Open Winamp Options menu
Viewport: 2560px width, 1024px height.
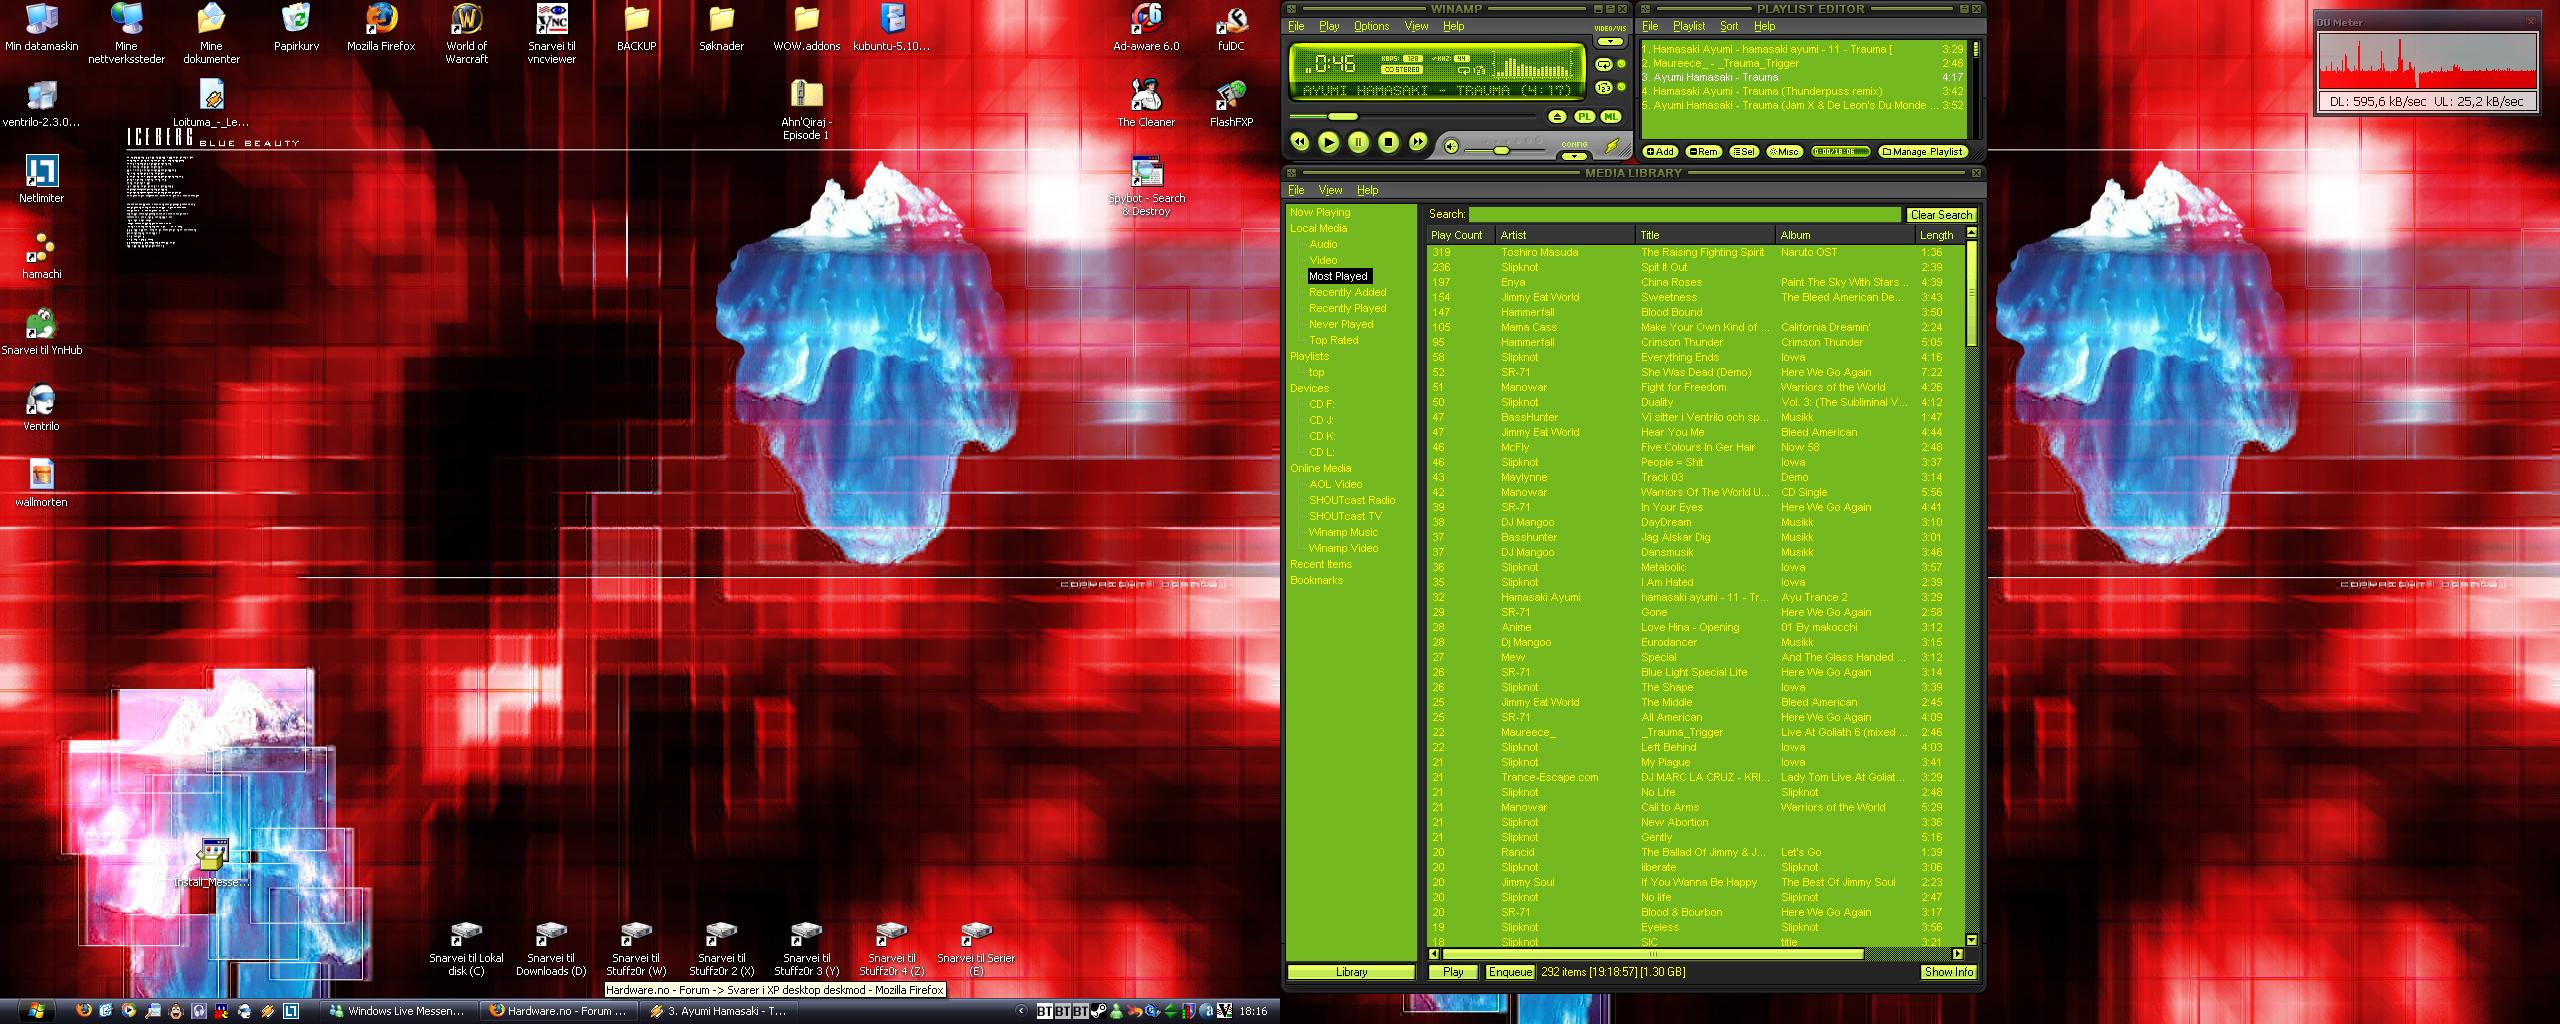point(1371,26)
